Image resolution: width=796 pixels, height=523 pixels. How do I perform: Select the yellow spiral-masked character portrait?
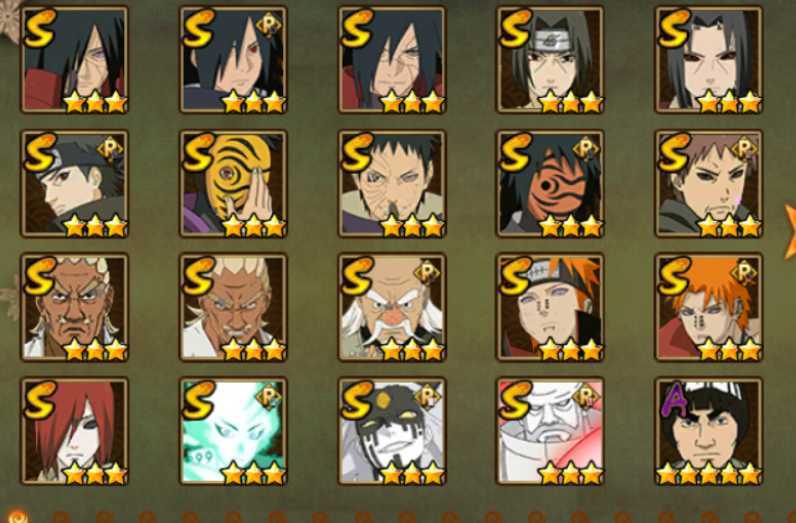[x=233, y=183]
